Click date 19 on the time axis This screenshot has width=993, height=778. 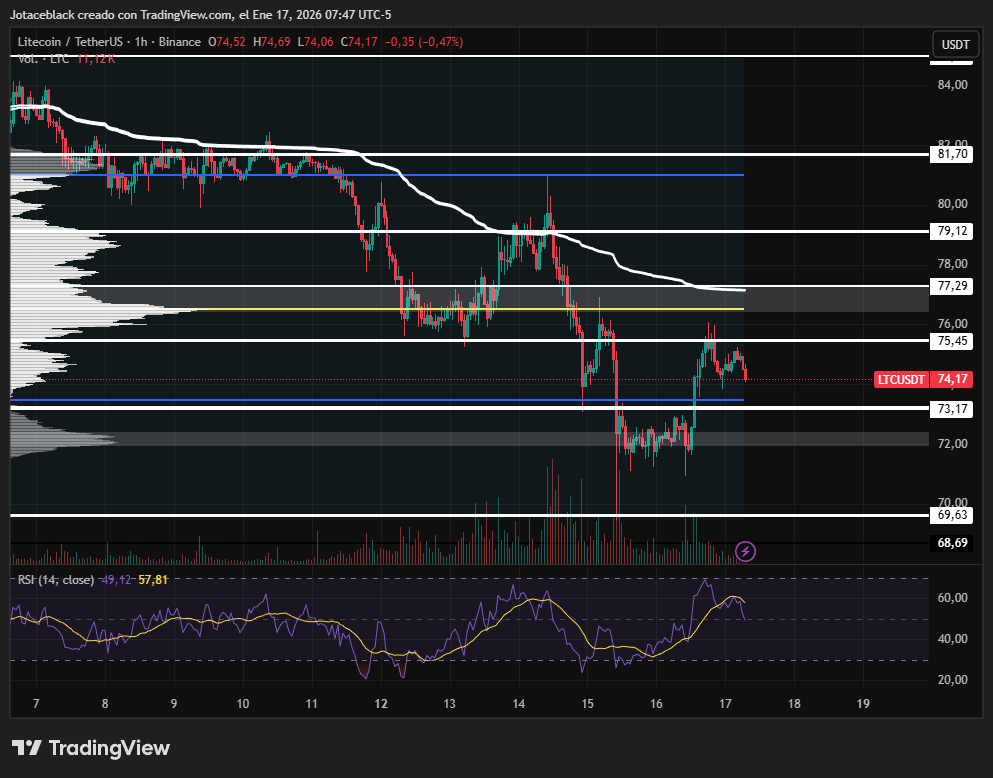coord(863,704)
